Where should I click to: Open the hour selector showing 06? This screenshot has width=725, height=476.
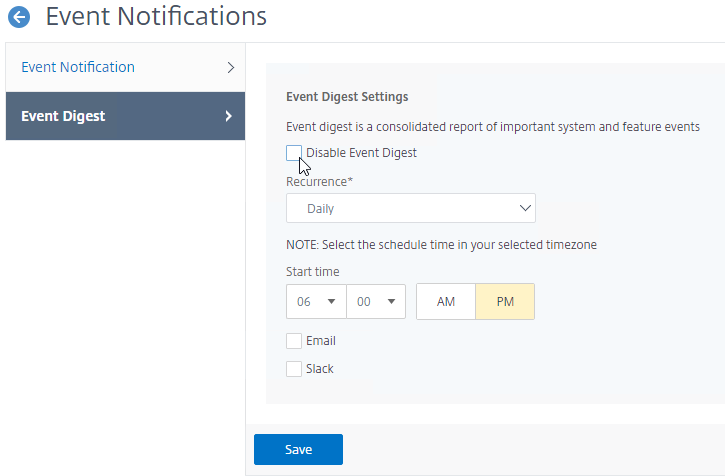pyautogui.click(x=316, y=302)
